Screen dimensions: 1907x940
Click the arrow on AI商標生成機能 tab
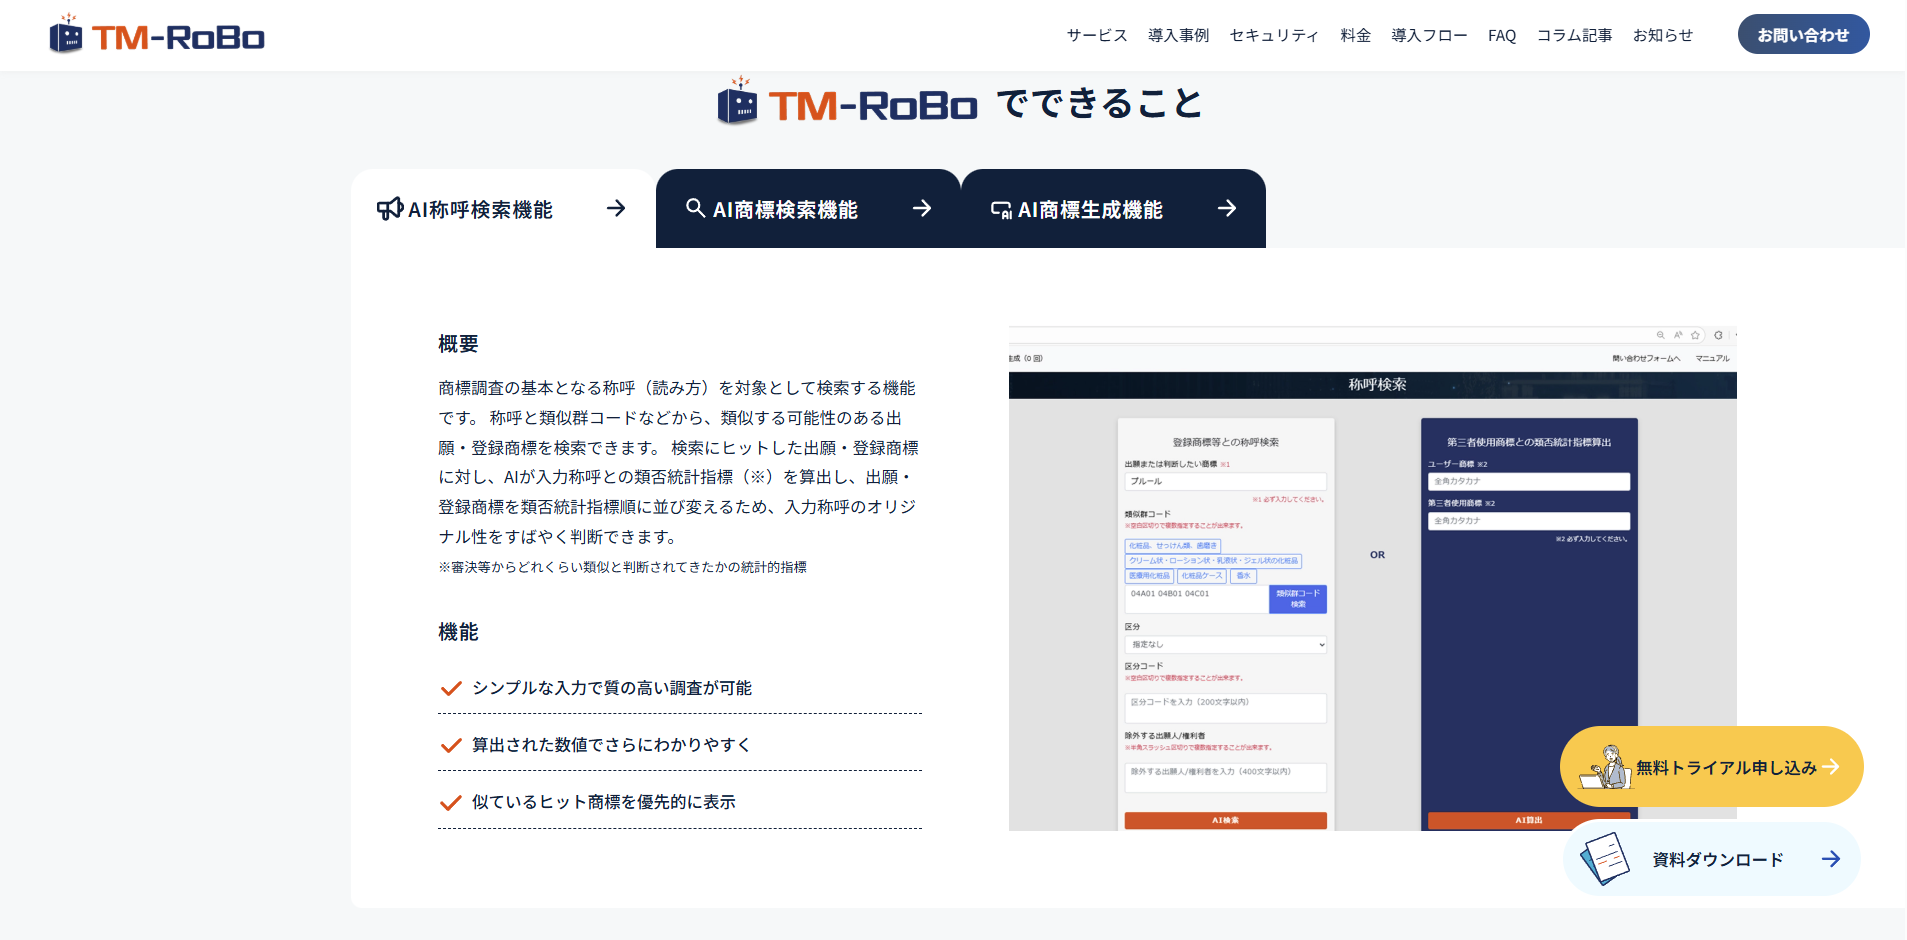tap(1227, 208)
